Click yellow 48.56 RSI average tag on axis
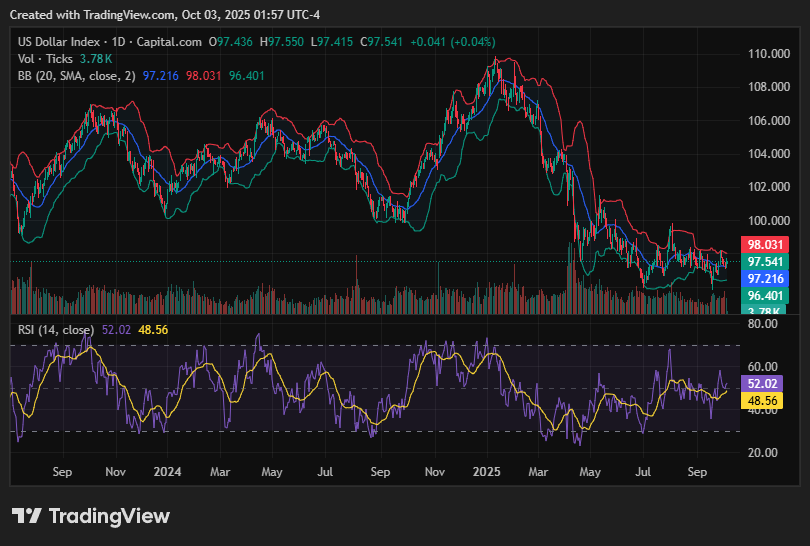The width and height of the screenshot is (810, 546). pyautogui.click(x=765, y=400)
